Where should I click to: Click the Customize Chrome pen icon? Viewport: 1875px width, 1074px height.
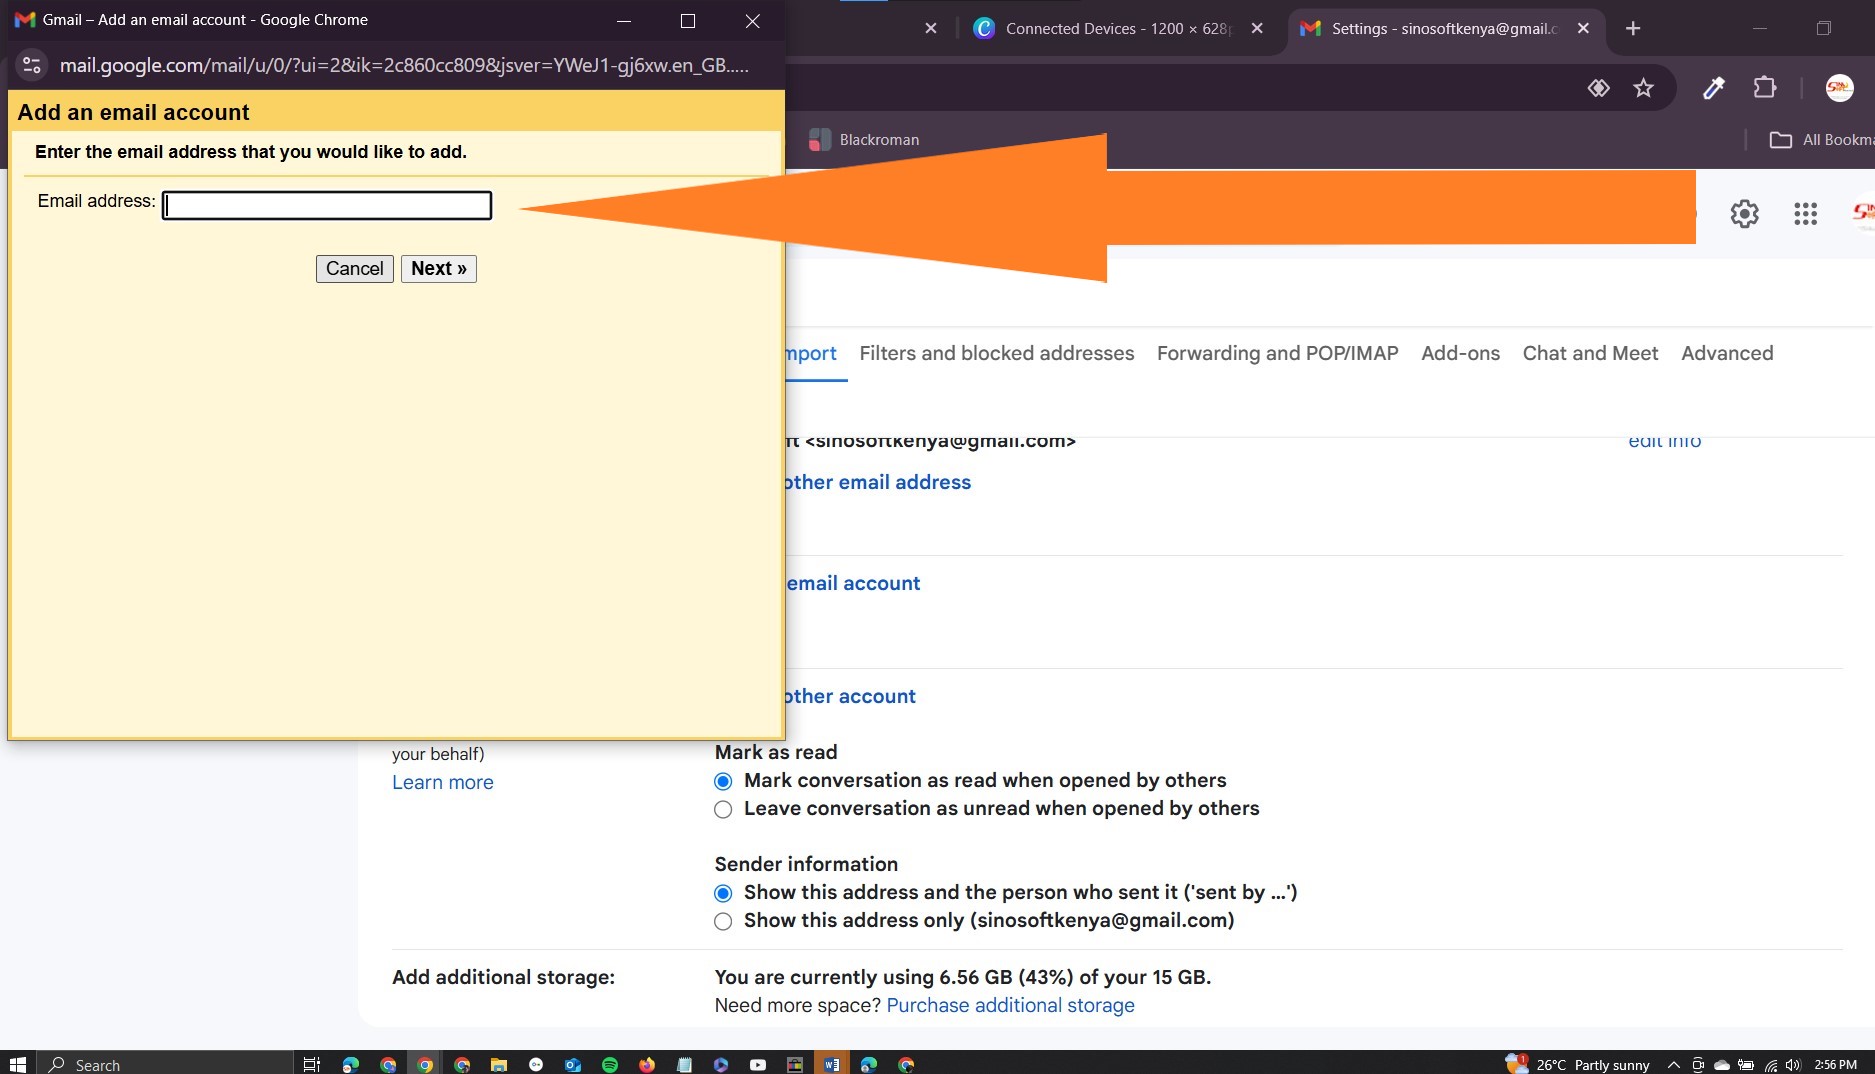(1713, 88)
